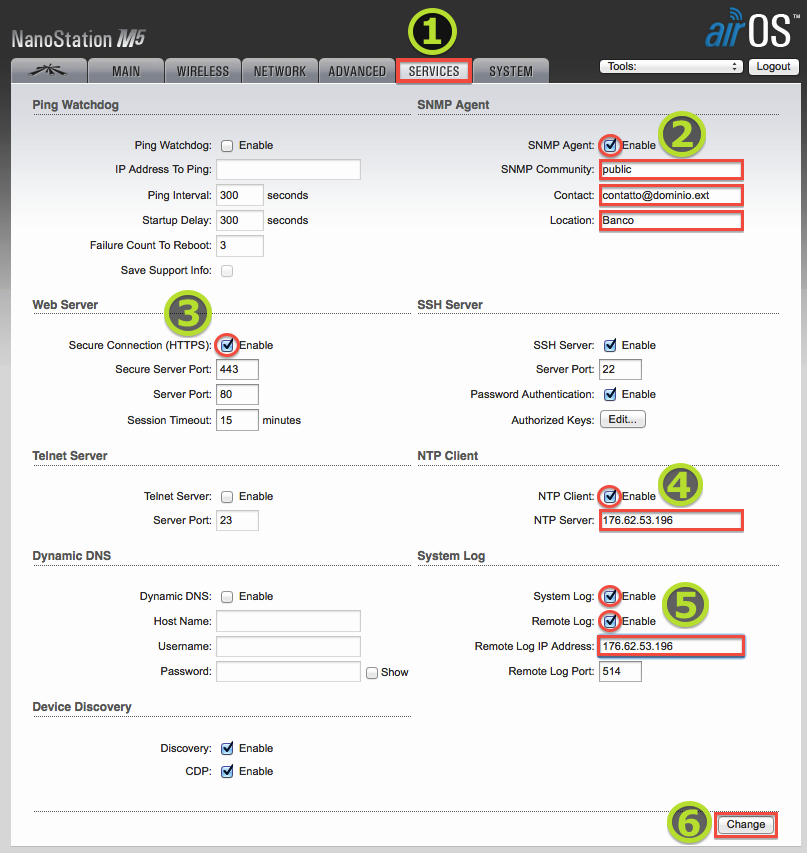Disable the CDP discovery checkbox
The image size is (807, 853).
coord(227,771)
